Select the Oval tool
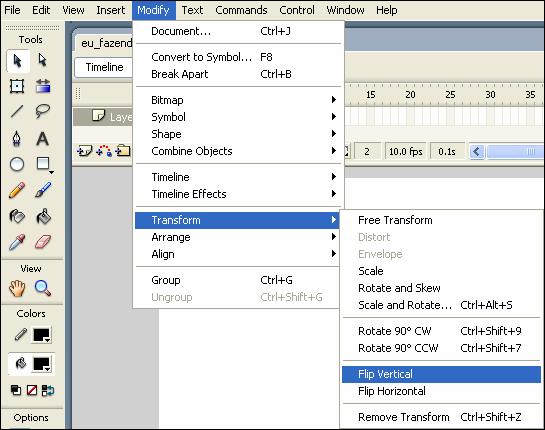 17,164
